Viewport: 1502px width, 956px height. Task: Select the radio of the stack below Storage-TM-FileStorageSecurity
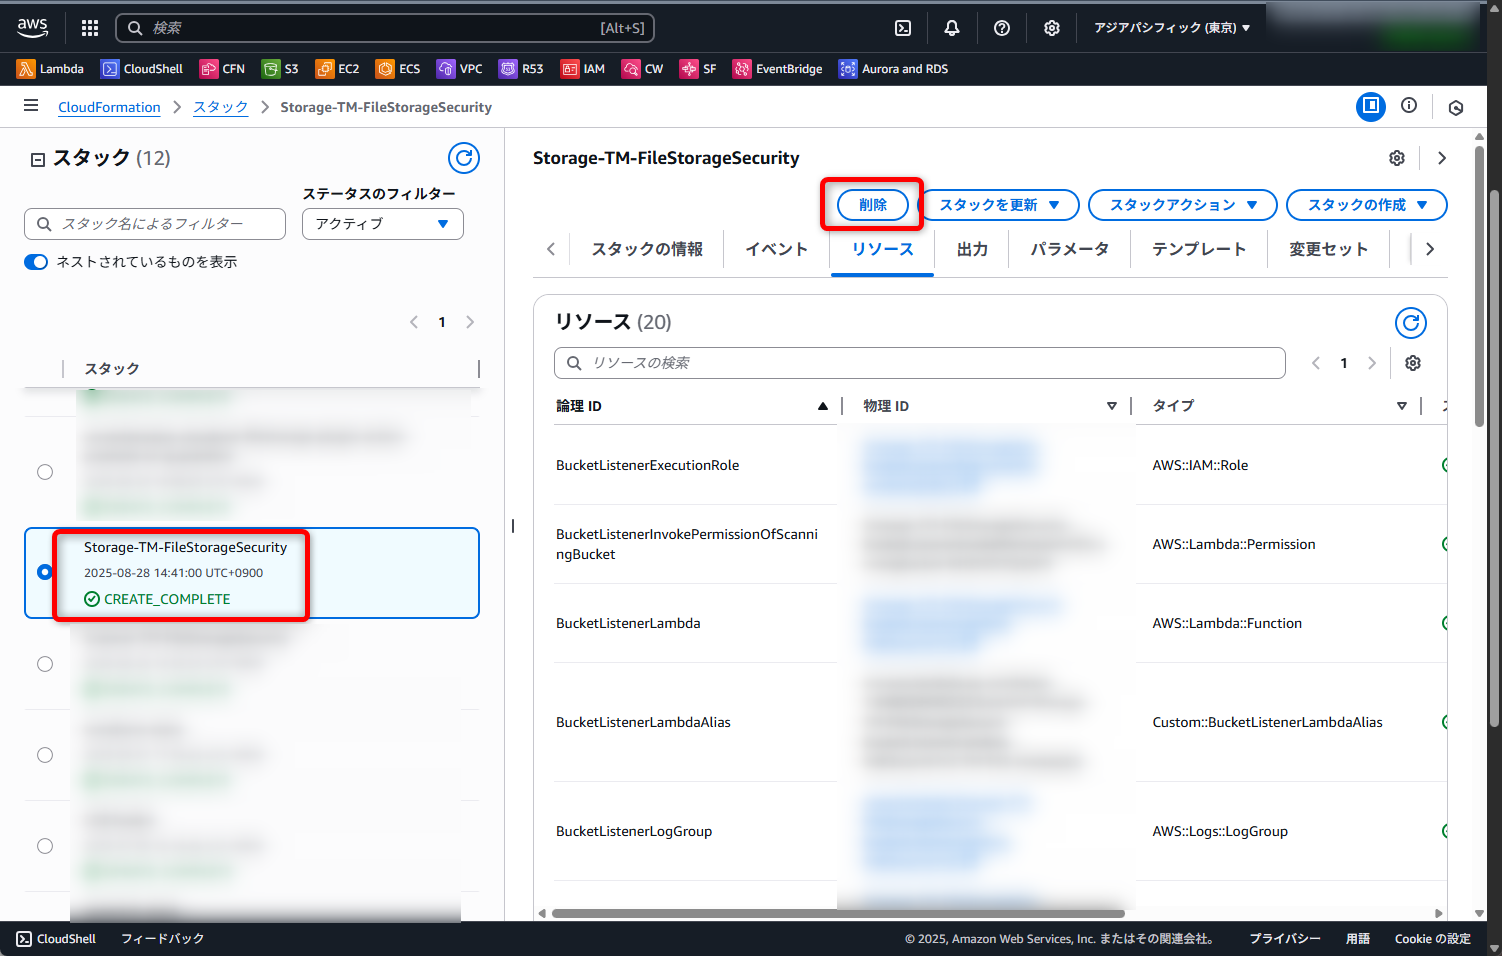coord(45,664)
